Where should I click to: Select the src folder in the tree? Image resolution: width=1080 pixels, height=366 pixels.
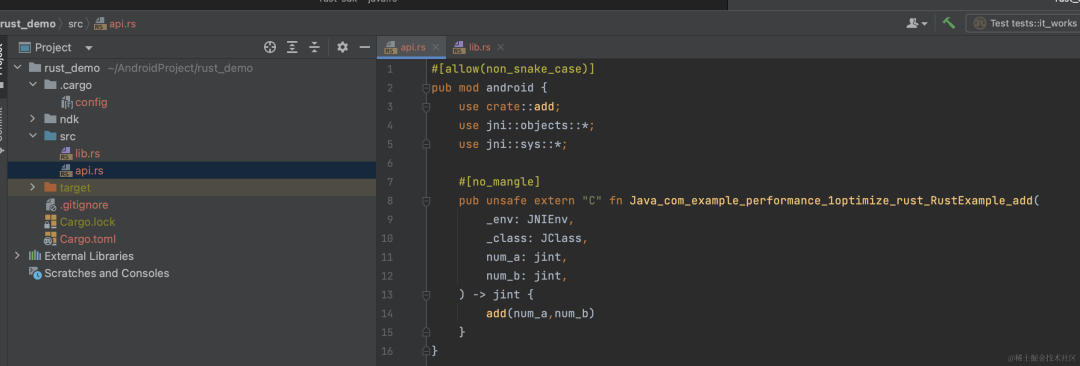click(x=191, y=136)
